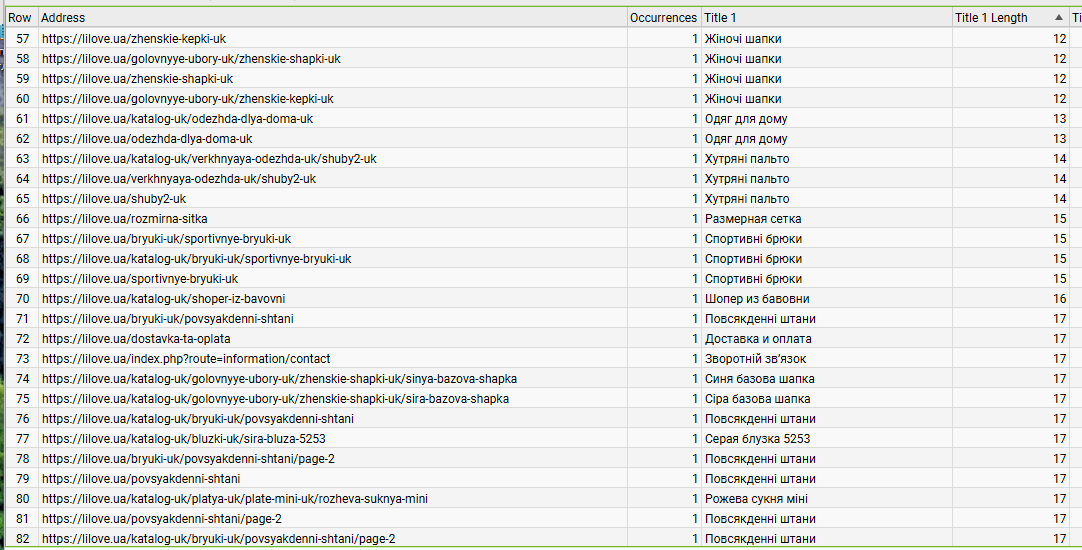This screenshot has height=550, width=1082.
Task: Select row 70 shoper-iz-bavovni address
Action: coord(164,299)
